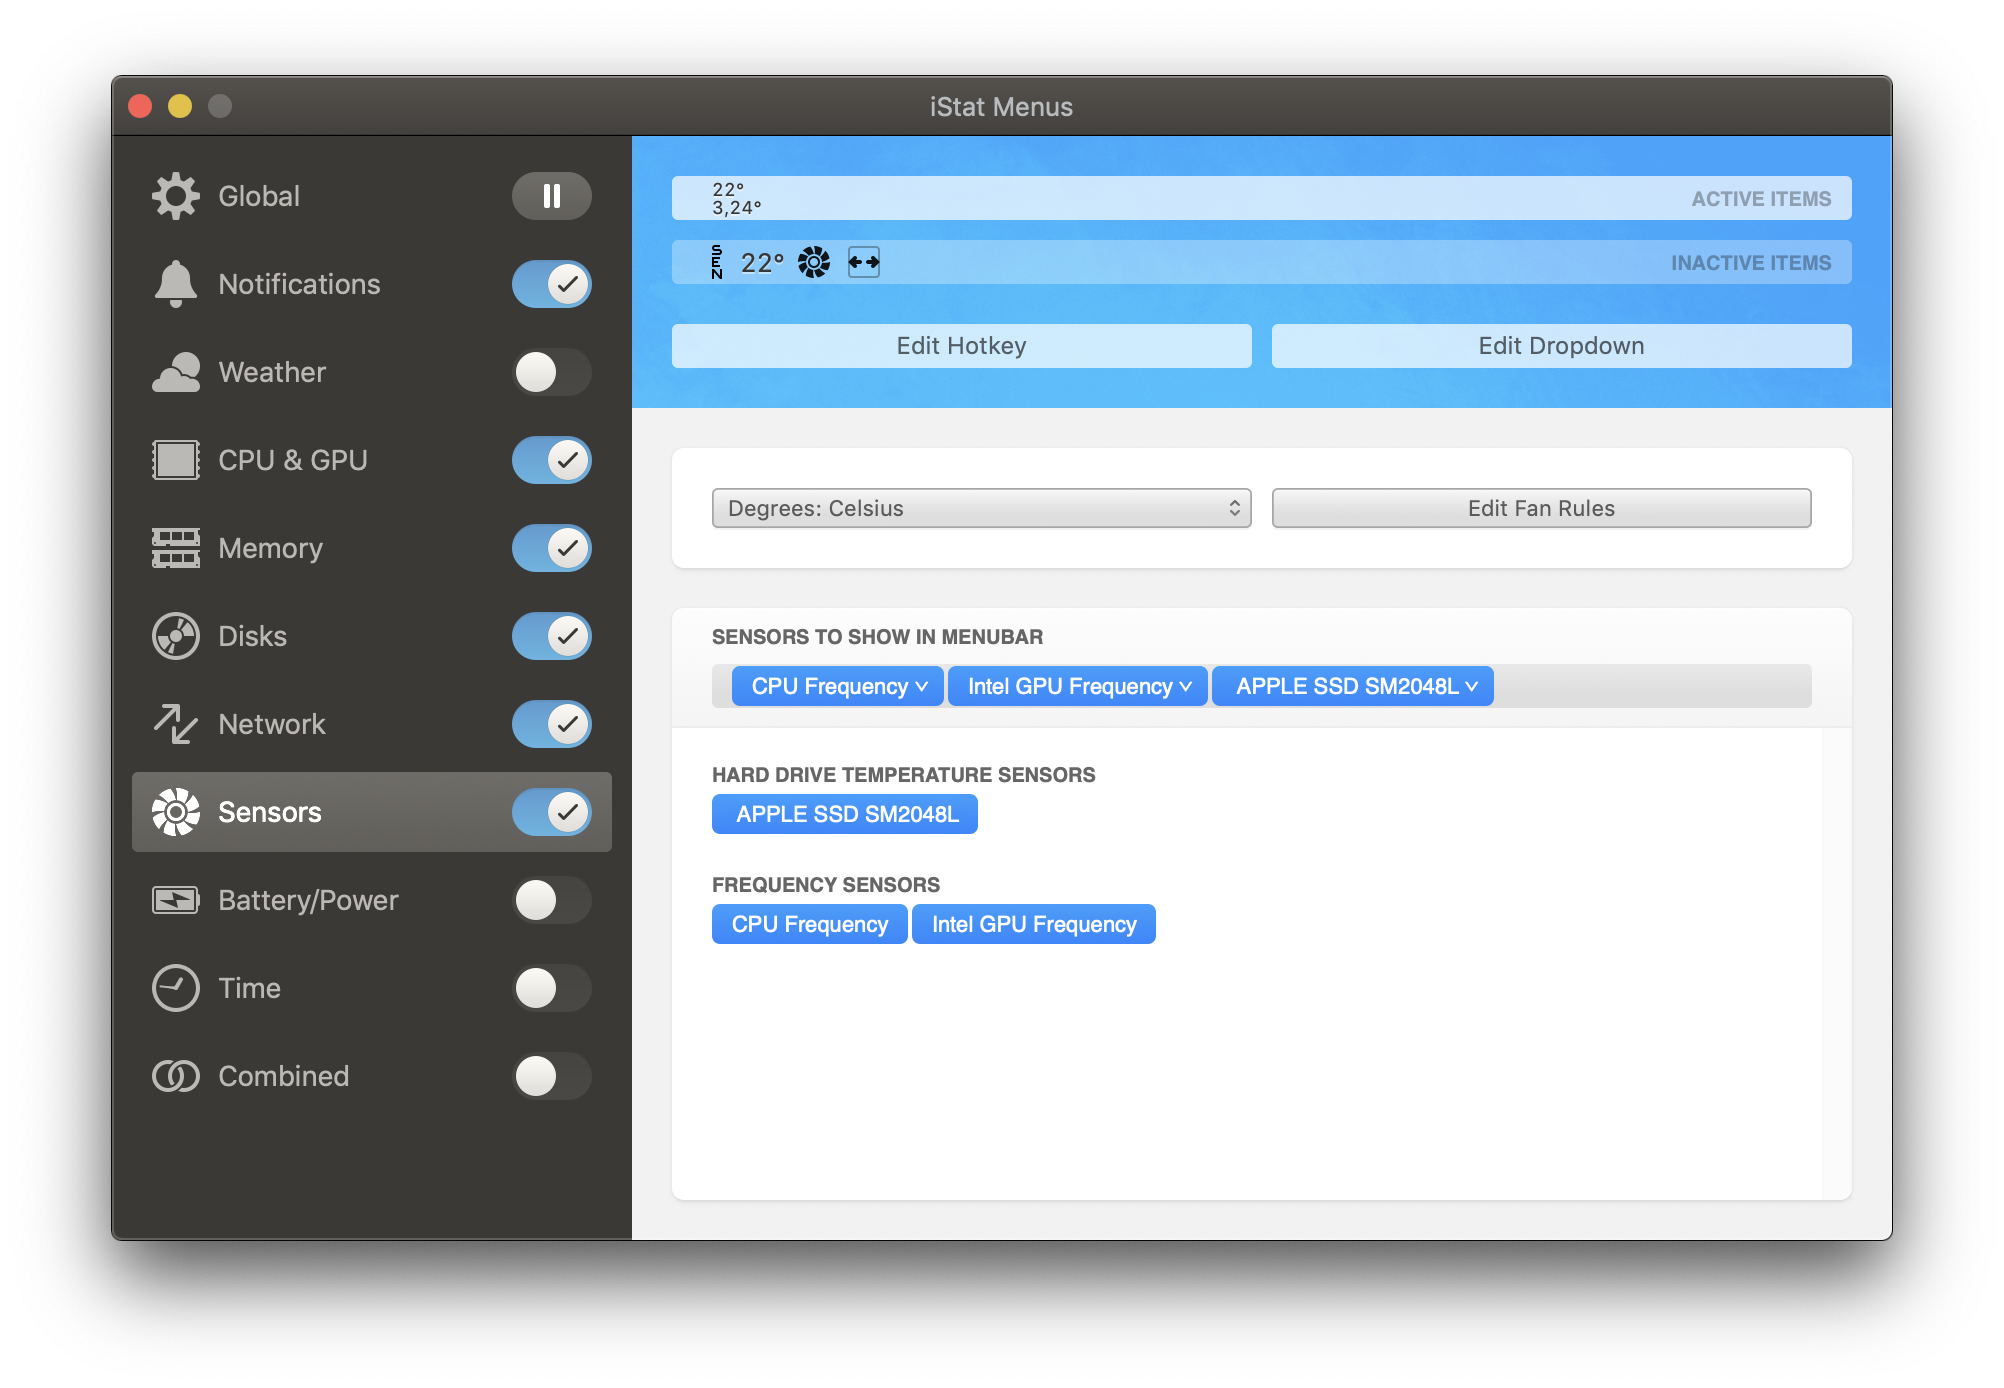Click the Edit Dropdown button

[1562, 346]
